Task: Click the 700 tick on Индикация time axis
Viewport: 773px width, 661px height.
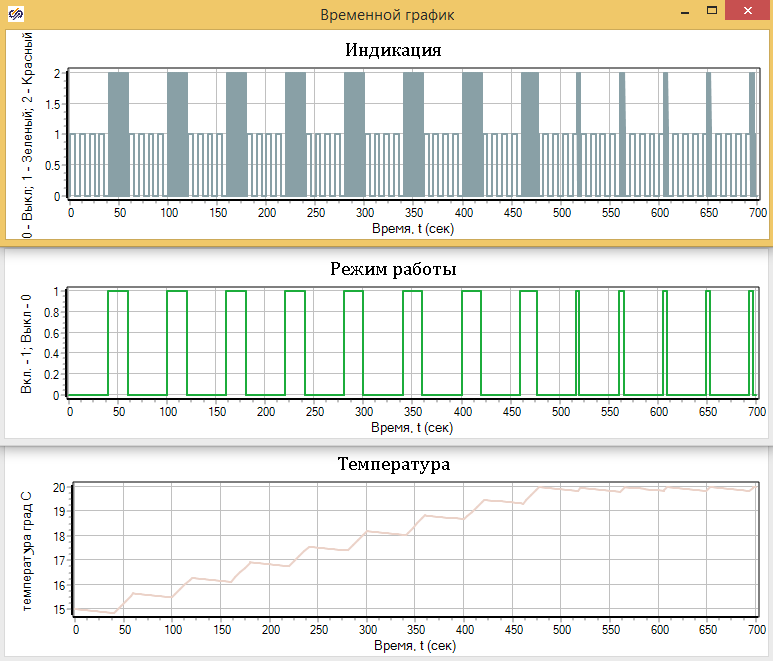Action: click(756, 213)
